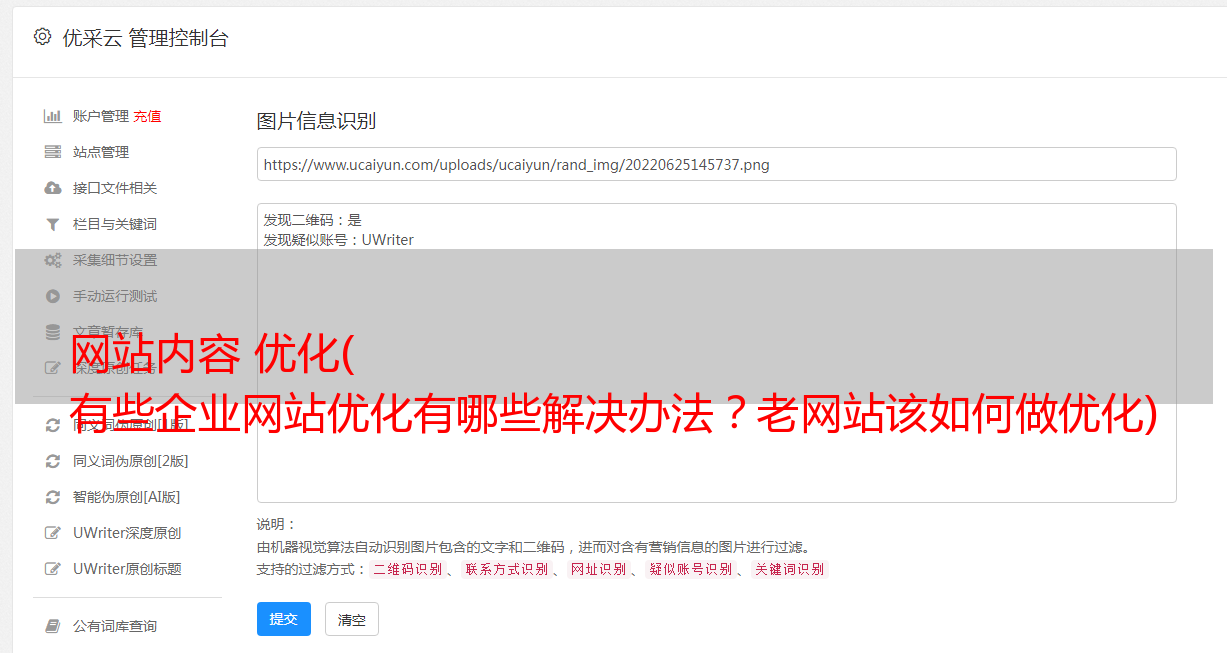Click the 关键词识别 tag

click(789, 569)
